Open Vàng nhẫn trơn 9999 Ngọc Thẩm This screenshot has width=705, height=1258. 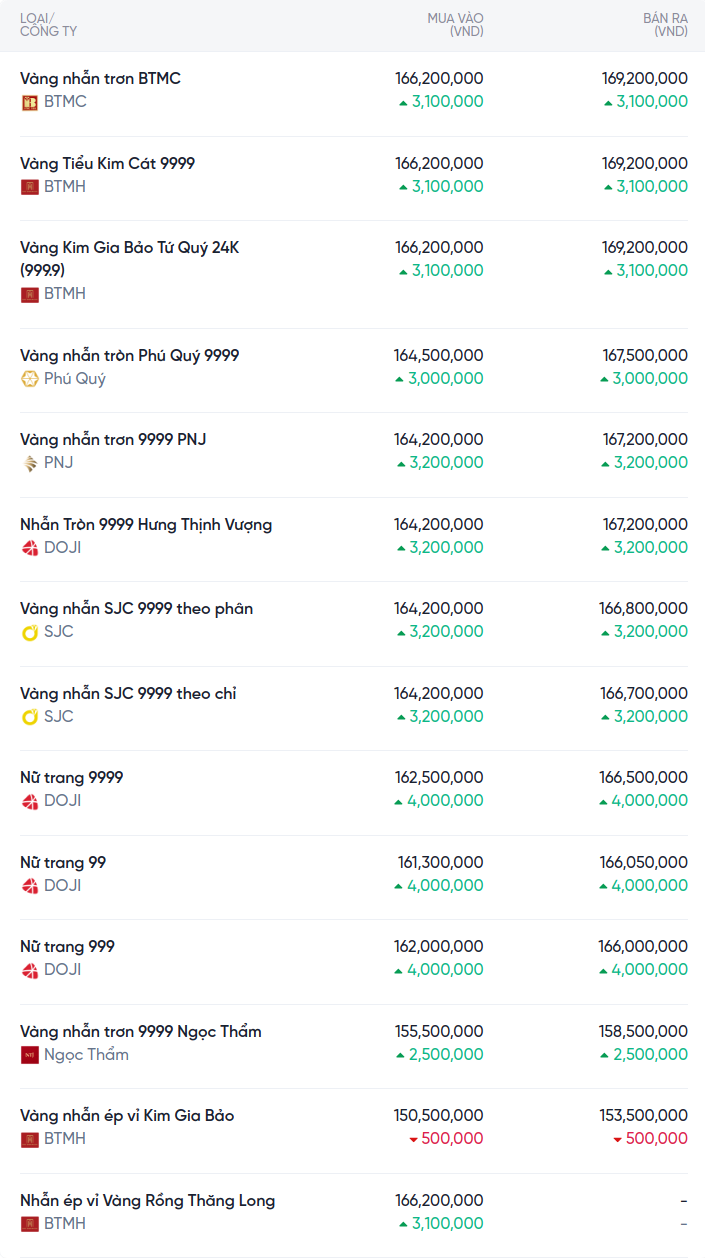(140, 1031)
